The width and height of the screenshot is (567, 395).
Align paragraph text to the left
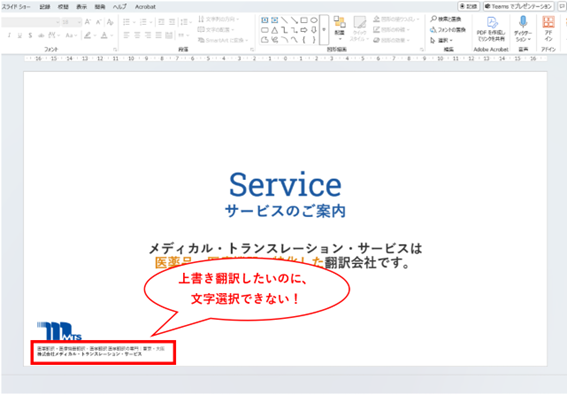pyautogui.click(x=126, y=35)
